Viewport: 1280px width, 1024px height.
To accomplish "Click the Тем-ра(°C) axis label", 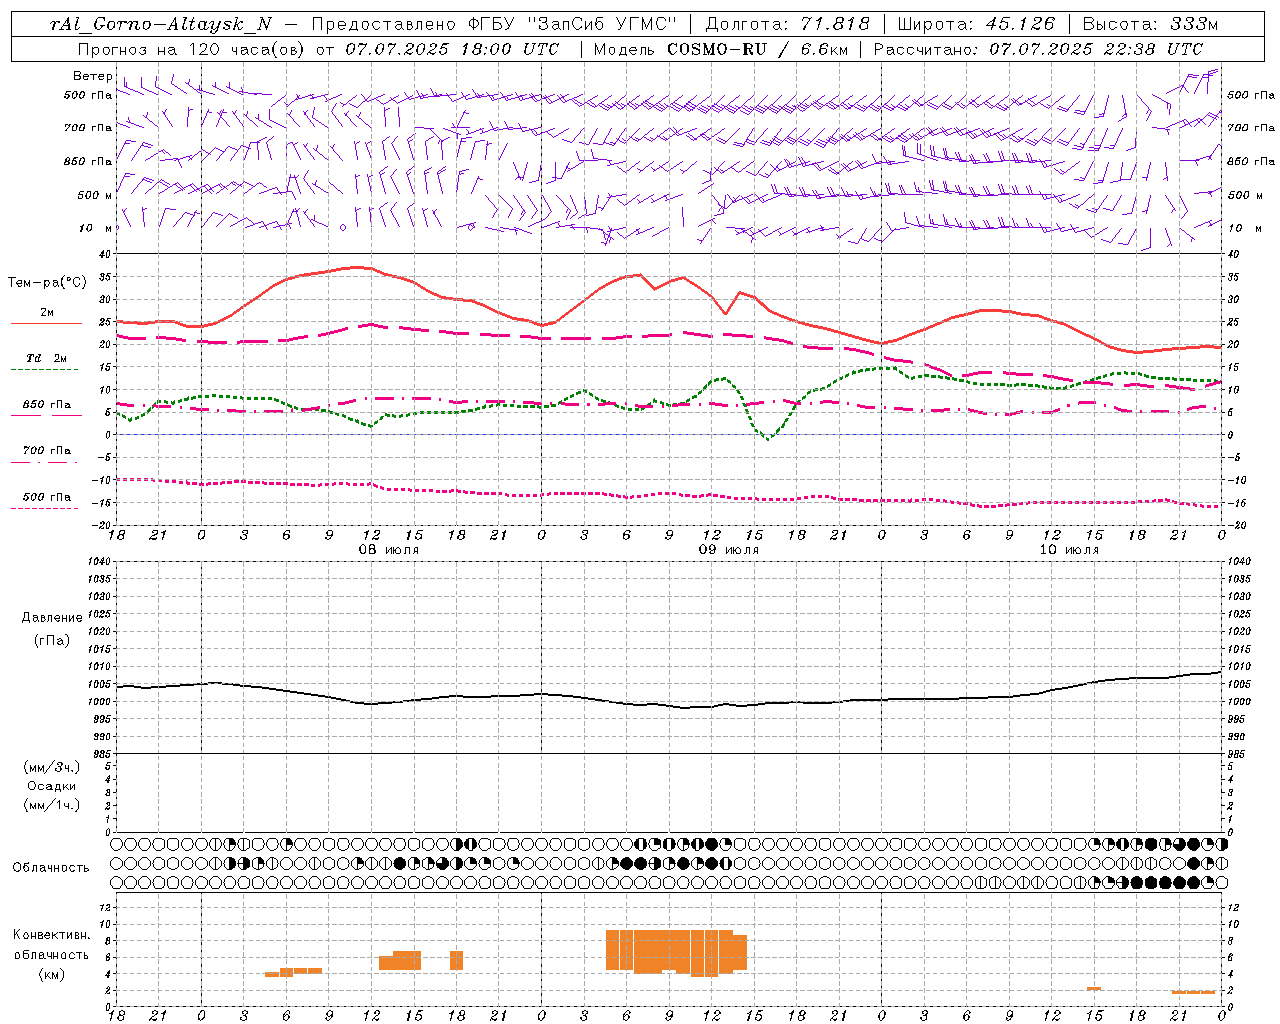I will coord(47,283).
